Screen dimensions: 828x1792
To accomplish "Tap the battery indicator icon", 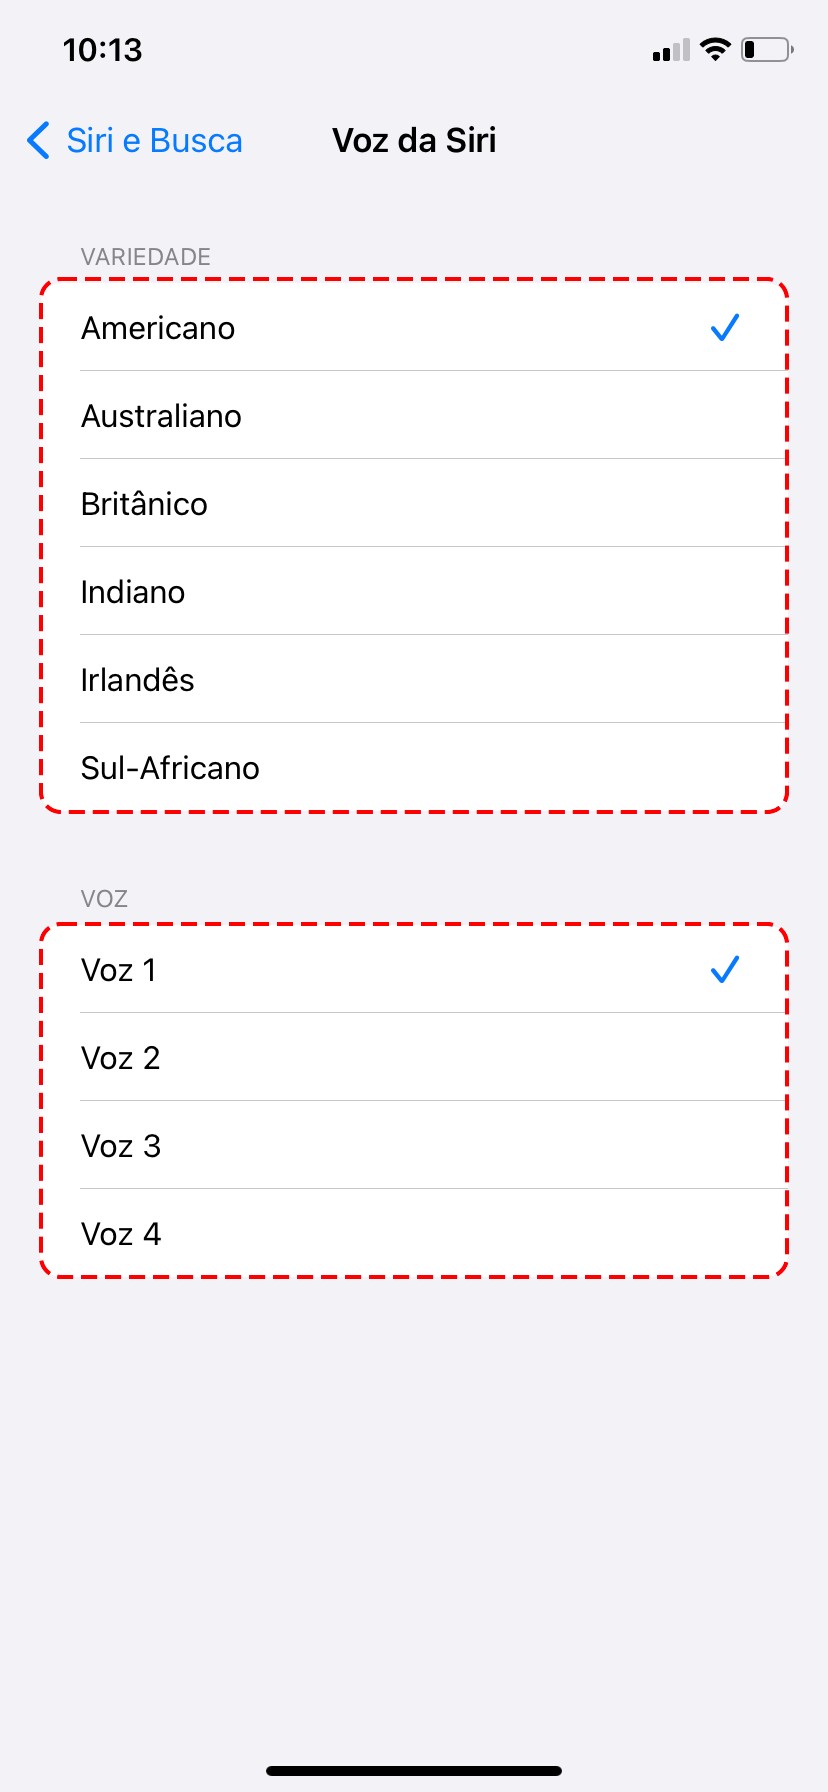I will [767, 49].
